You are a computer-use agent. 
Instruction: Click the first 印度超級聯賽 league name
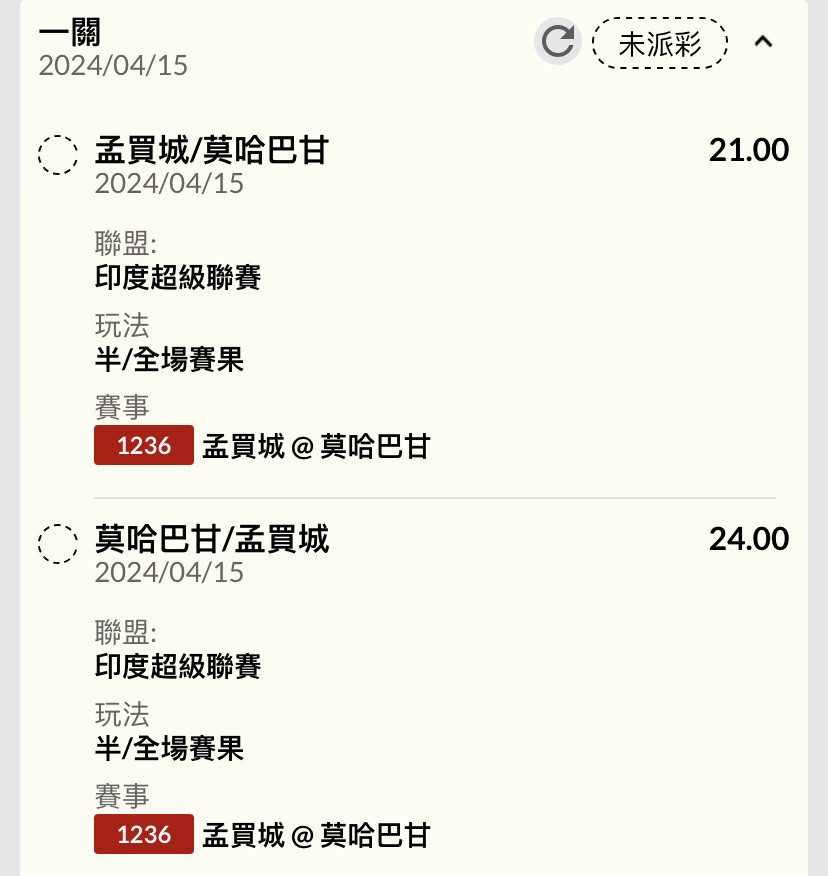point(178,277)
